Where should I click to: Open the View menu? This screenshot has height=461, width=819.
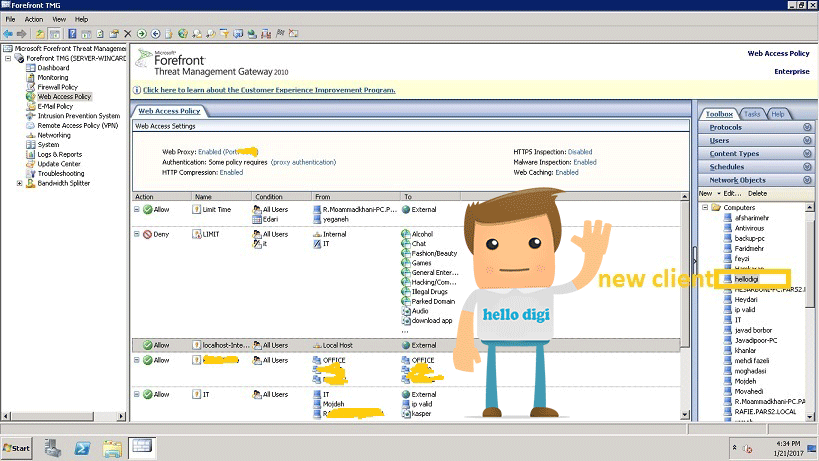point(59,19)
